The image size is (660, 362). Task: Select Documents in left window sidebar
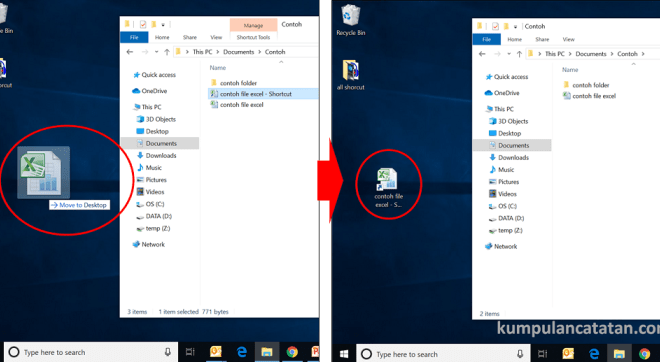point(160,143)
